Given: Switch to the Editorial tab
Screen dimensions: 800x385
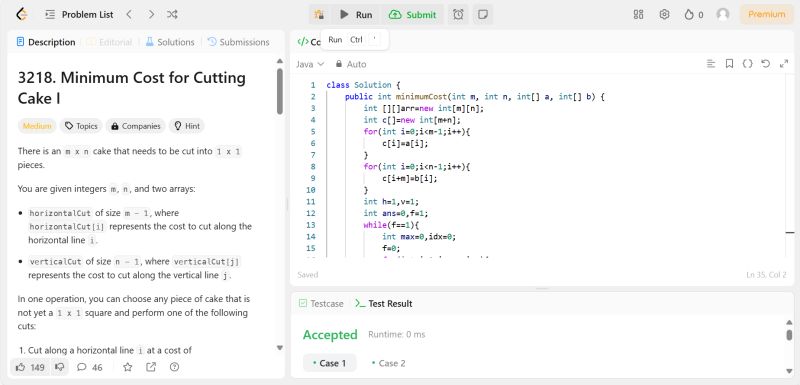Looking at the screenshot, I should click(109, 42).
